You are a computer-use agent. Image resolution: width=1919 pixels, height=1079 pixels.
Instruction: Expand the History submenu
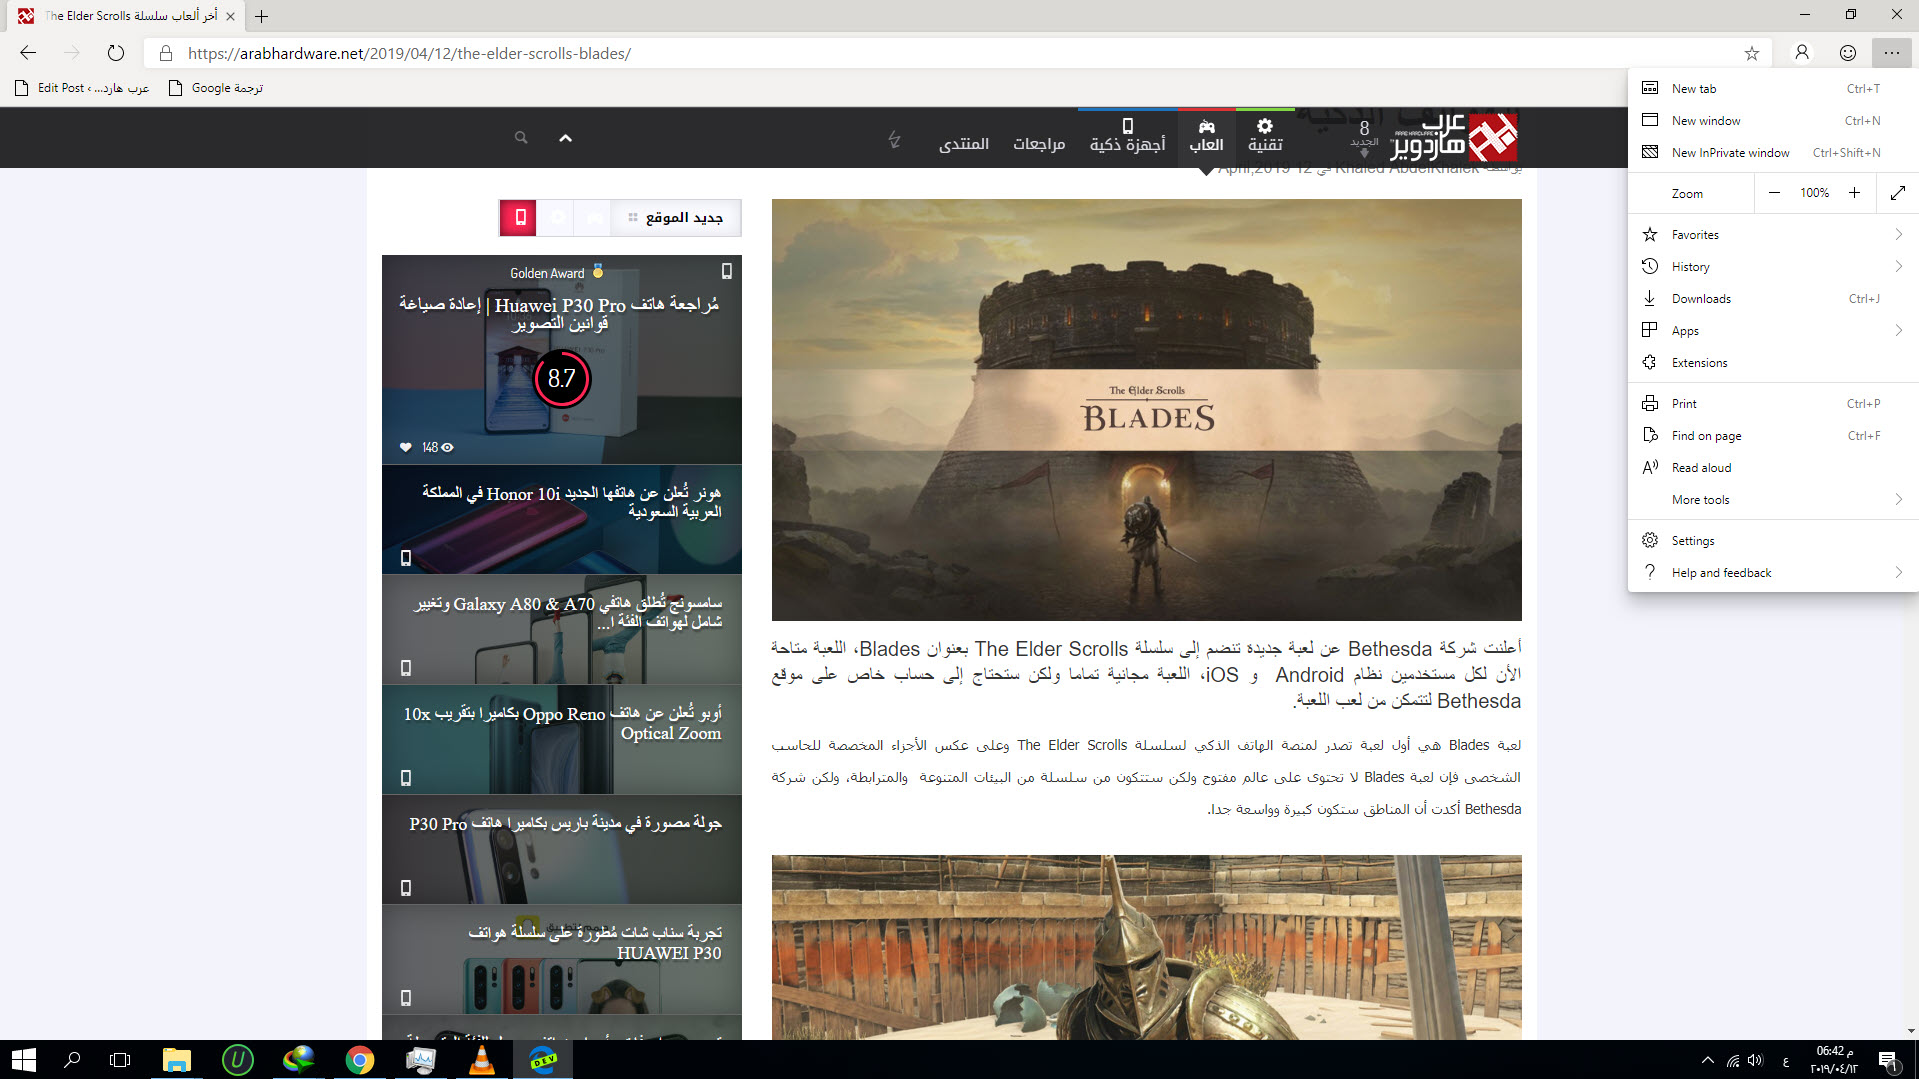[1773, 266]
